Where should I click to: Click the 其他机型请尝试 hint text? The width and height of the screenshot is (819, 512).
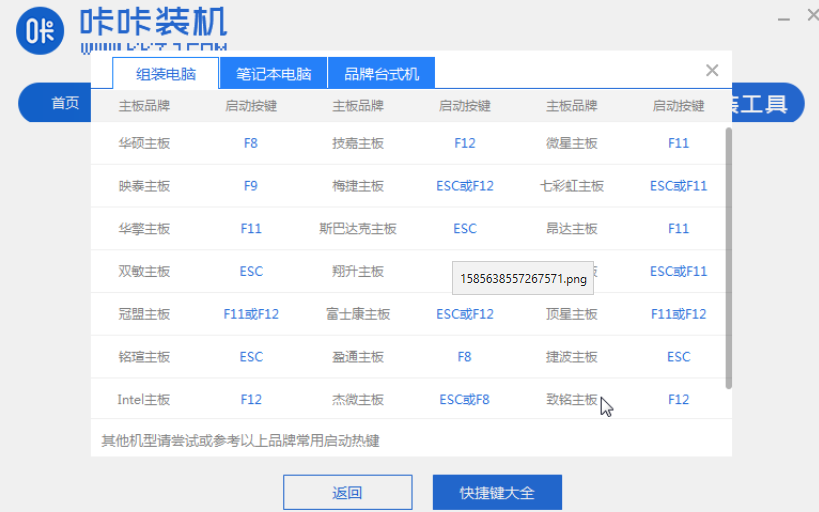(240, 441)
